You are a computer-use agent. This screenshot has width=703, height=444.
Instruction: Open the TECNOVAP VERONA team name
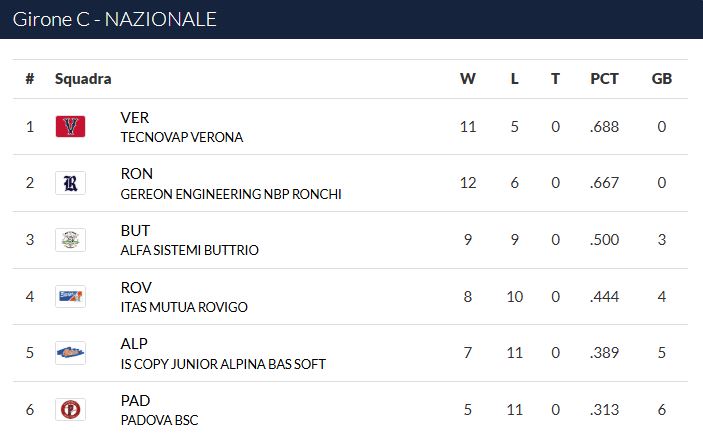coord(182,137)
